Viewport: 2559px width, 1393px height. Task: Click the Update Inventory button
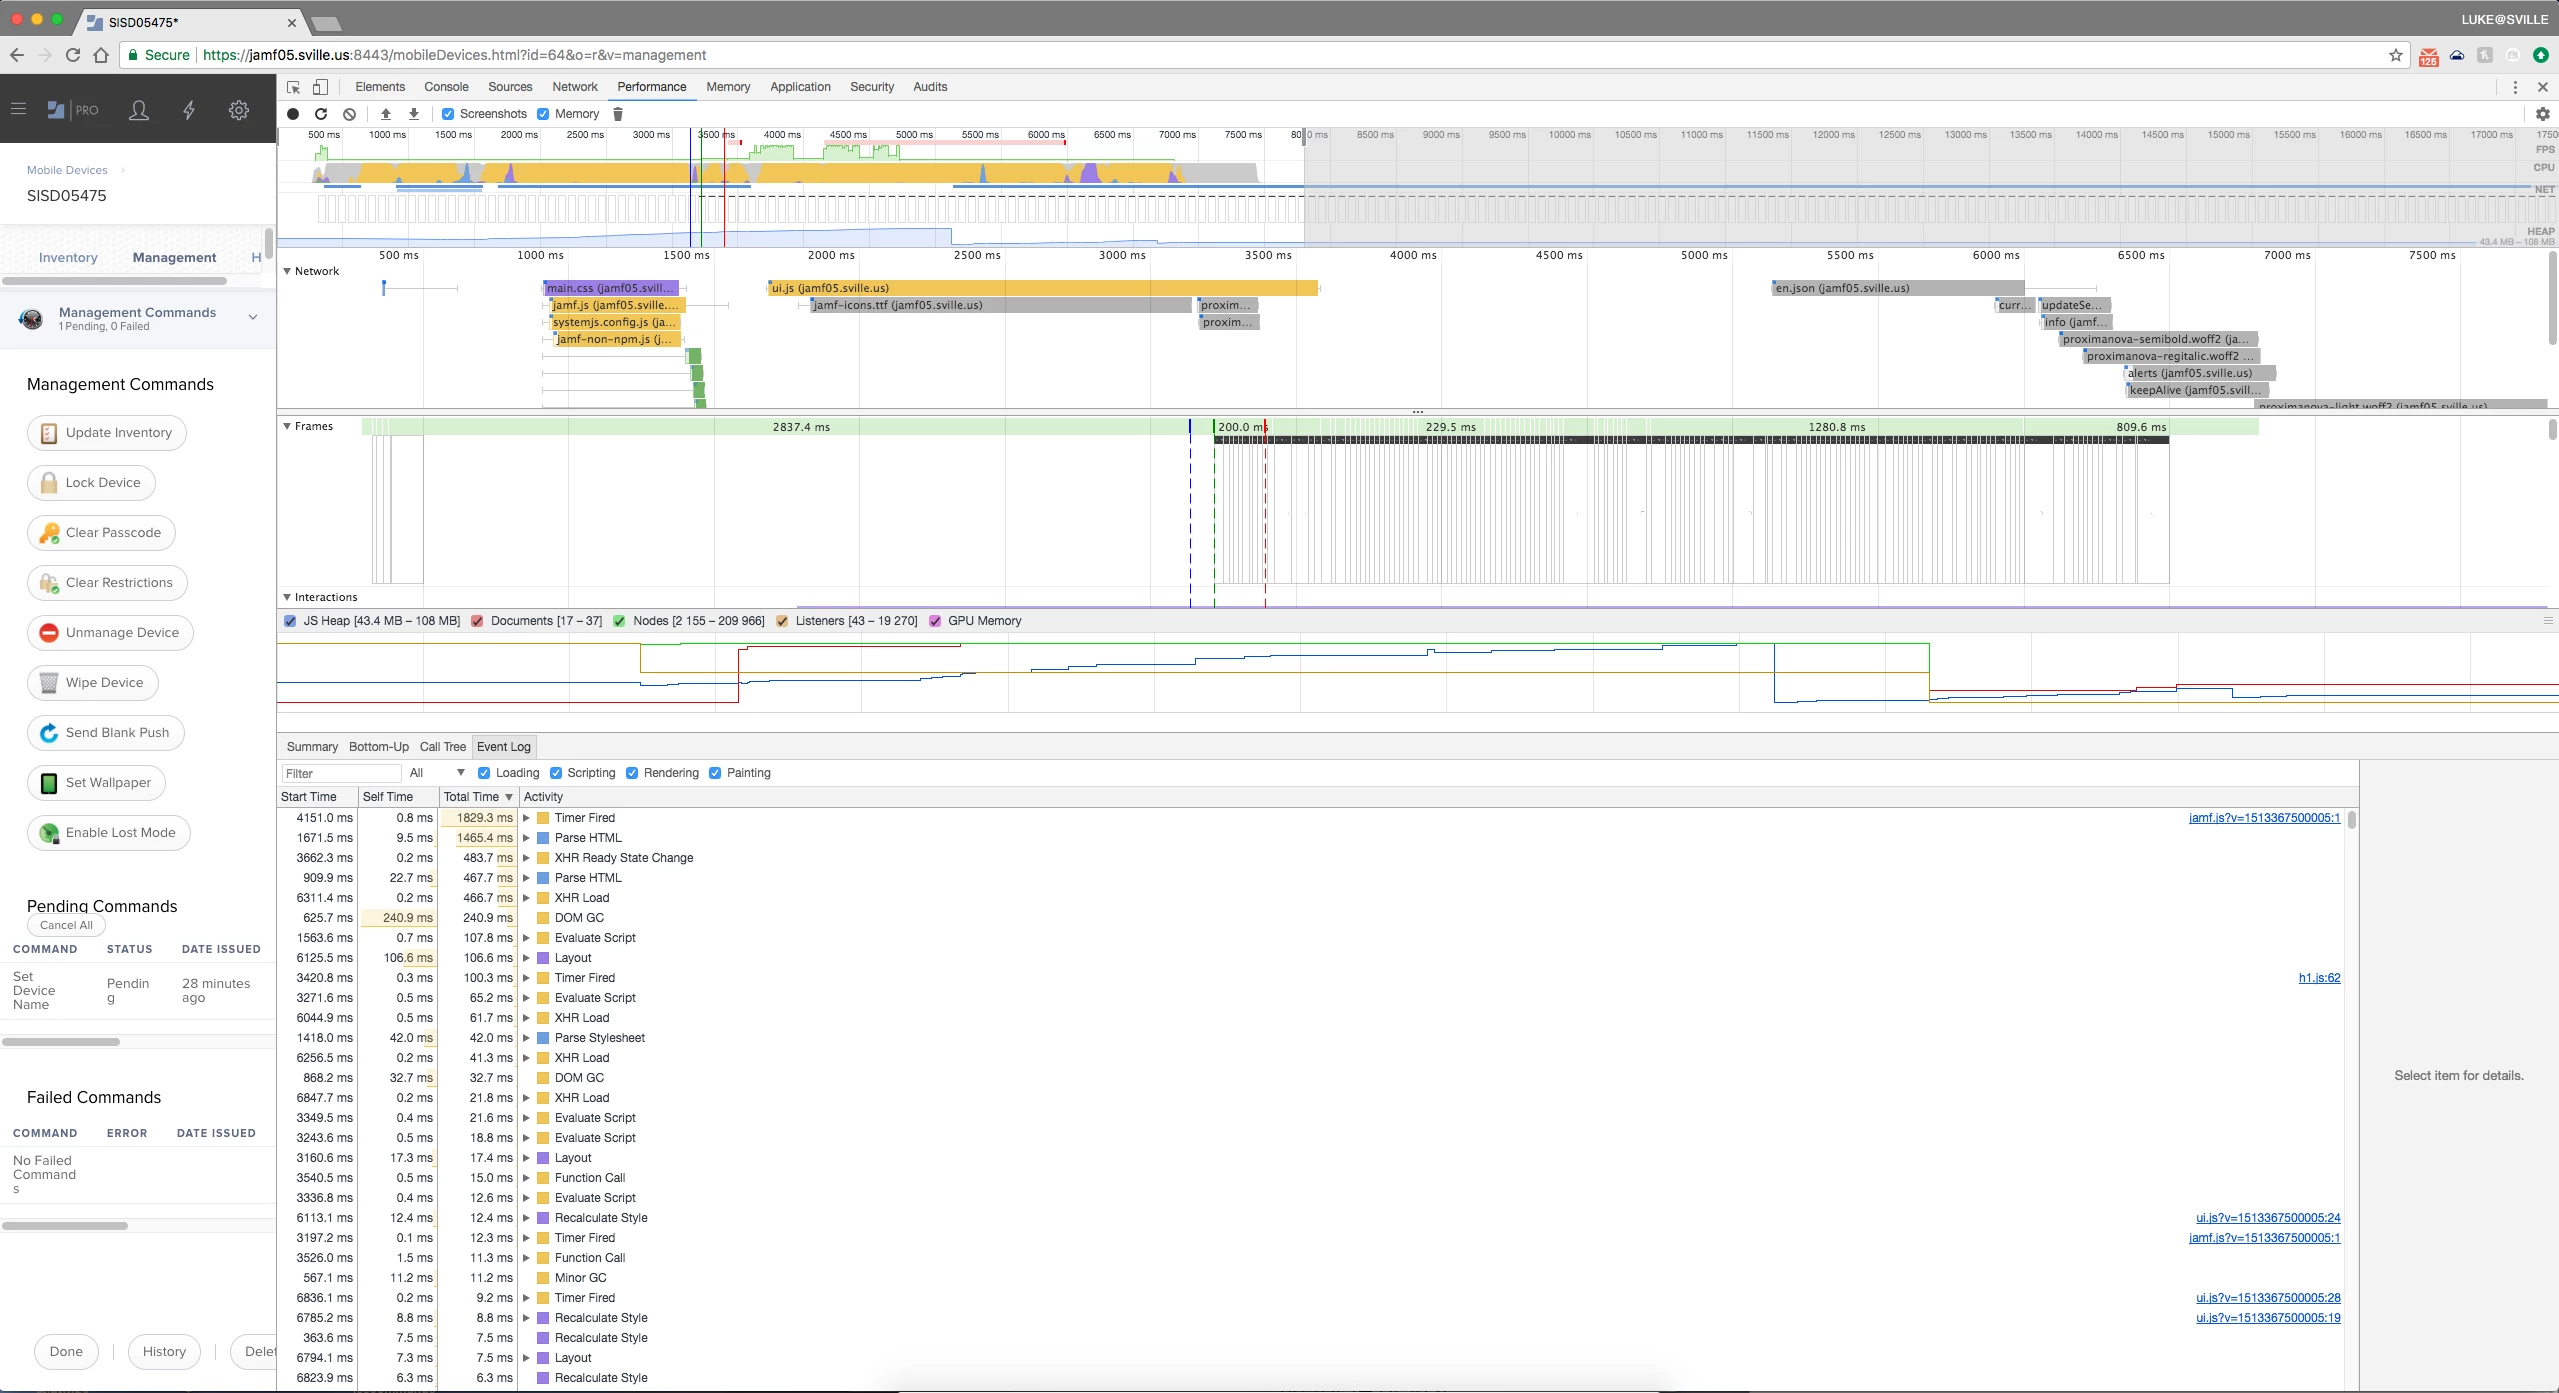(107, 433)
